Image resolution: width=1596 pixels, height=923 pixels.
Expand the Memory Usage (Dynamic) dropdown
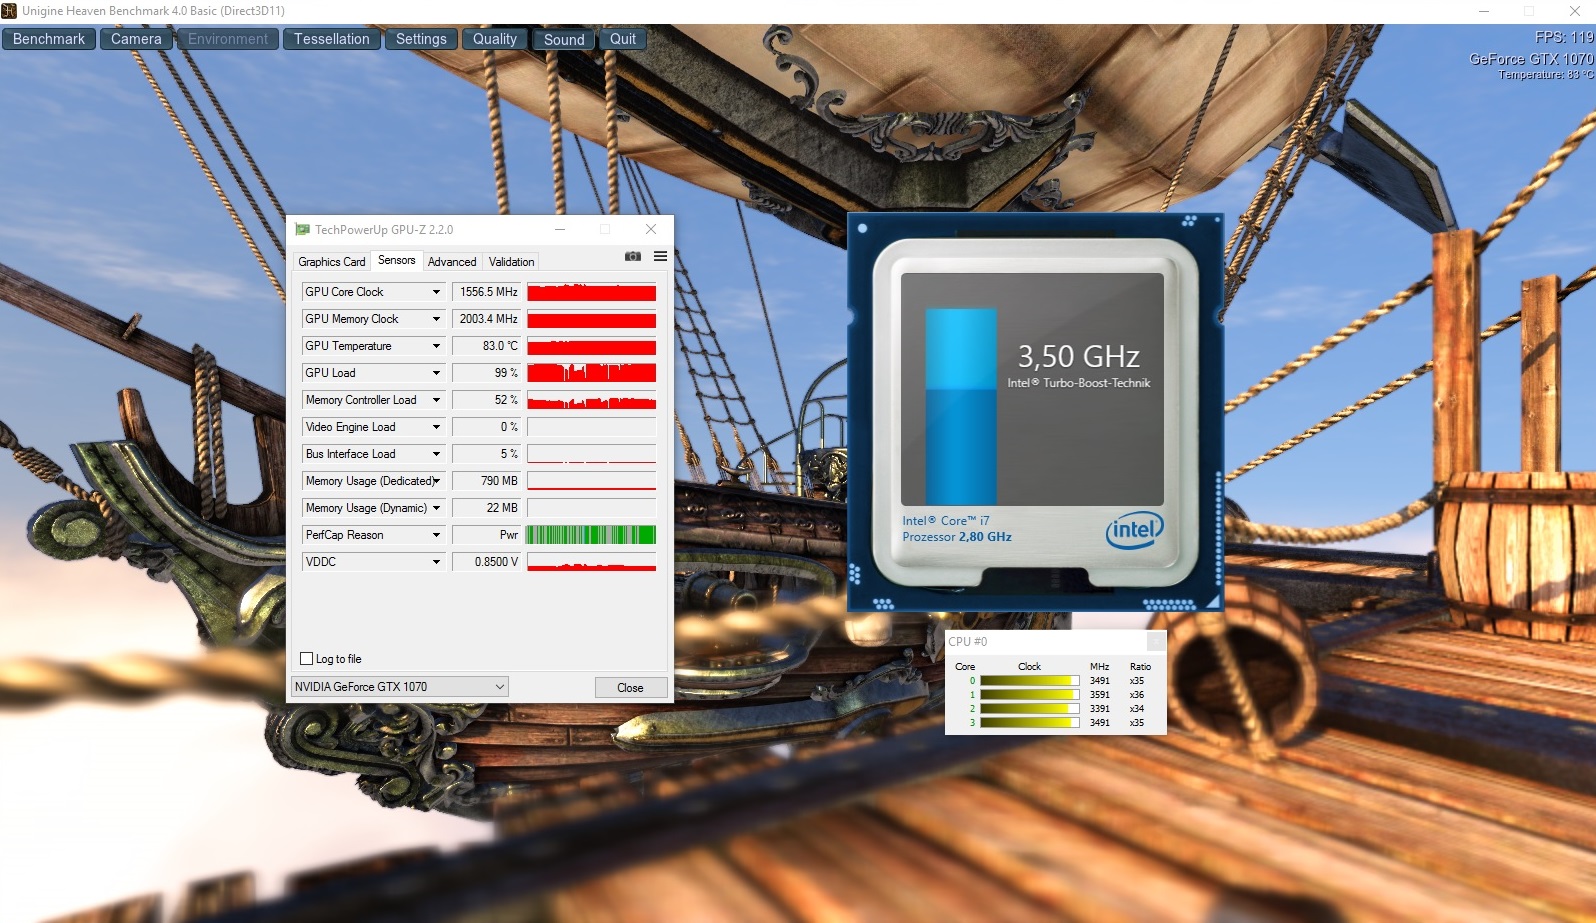point(436,508)
